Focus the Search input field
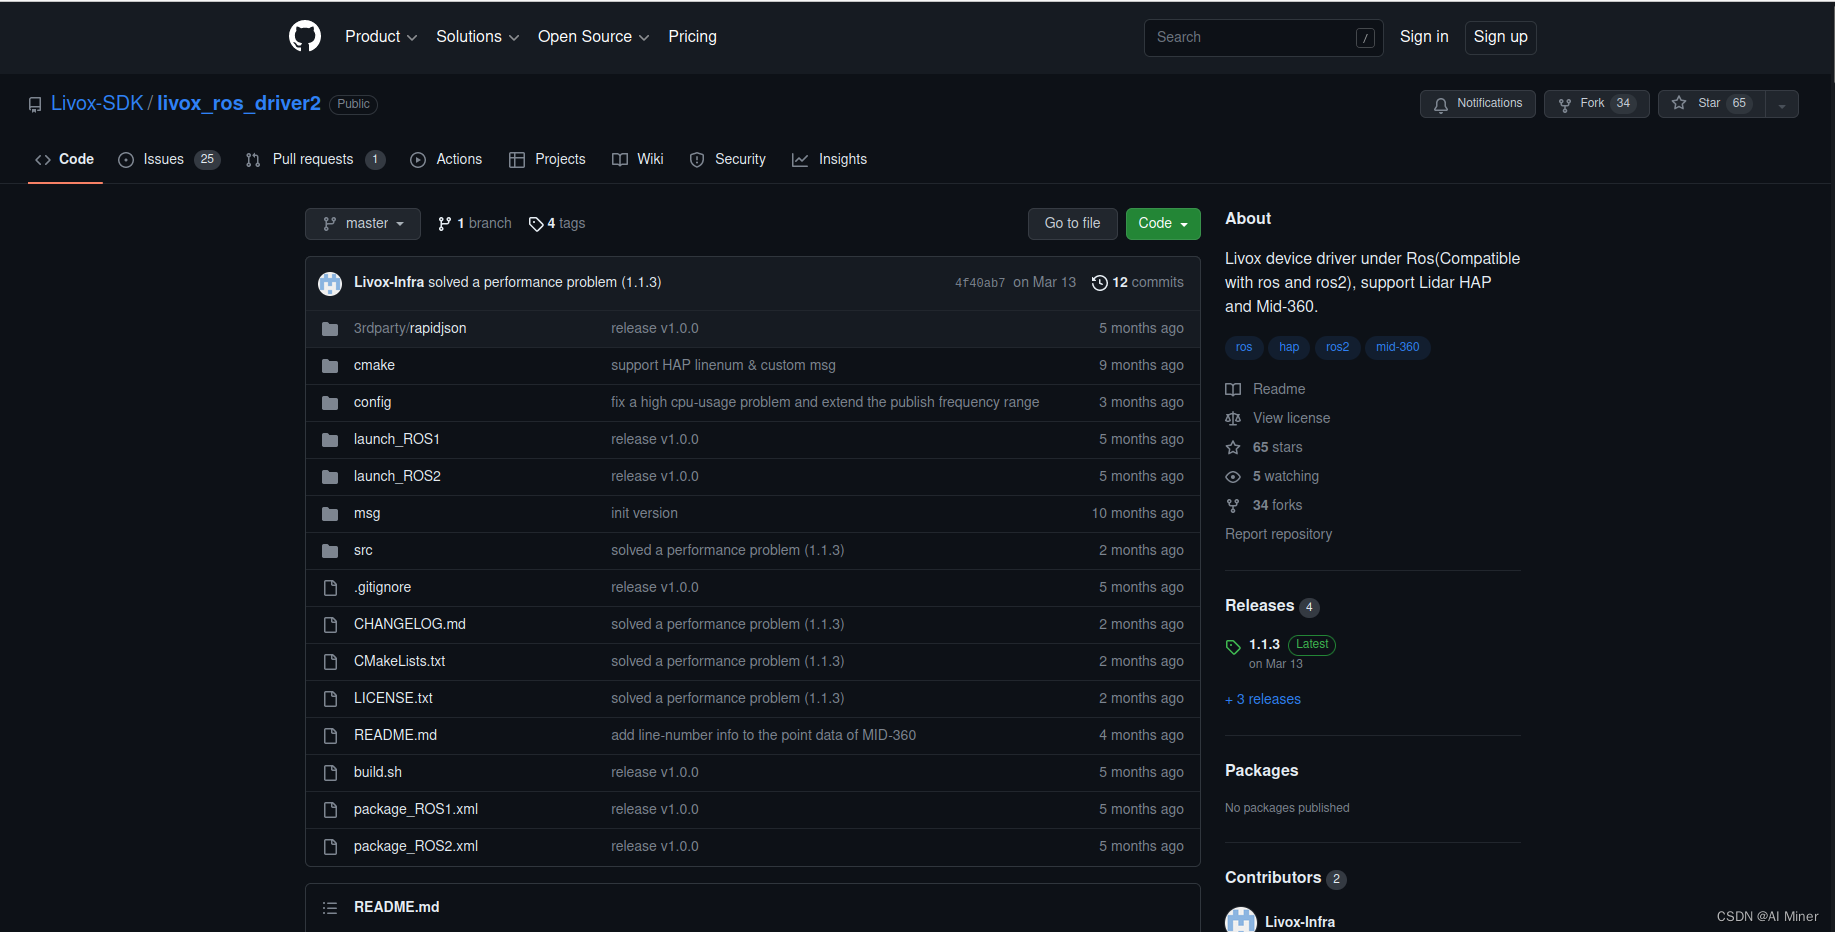This screenshot has height=932, width=1835. click(1264, 38)
